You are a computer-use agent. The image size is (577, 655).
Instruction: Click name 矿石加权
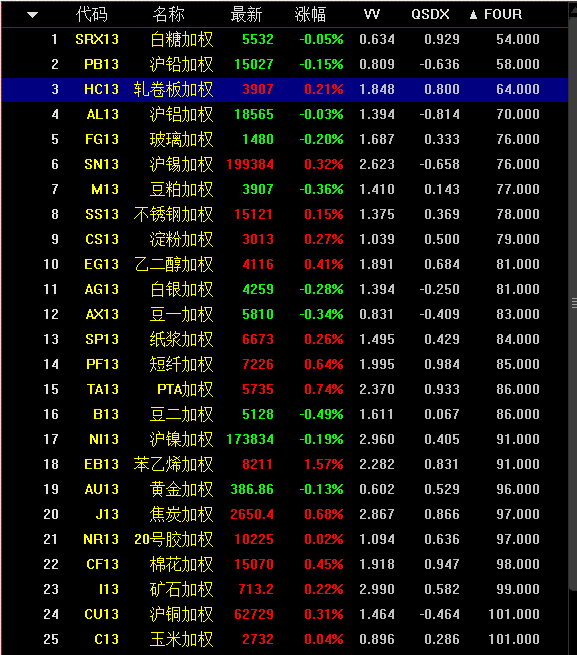point(181,589)
